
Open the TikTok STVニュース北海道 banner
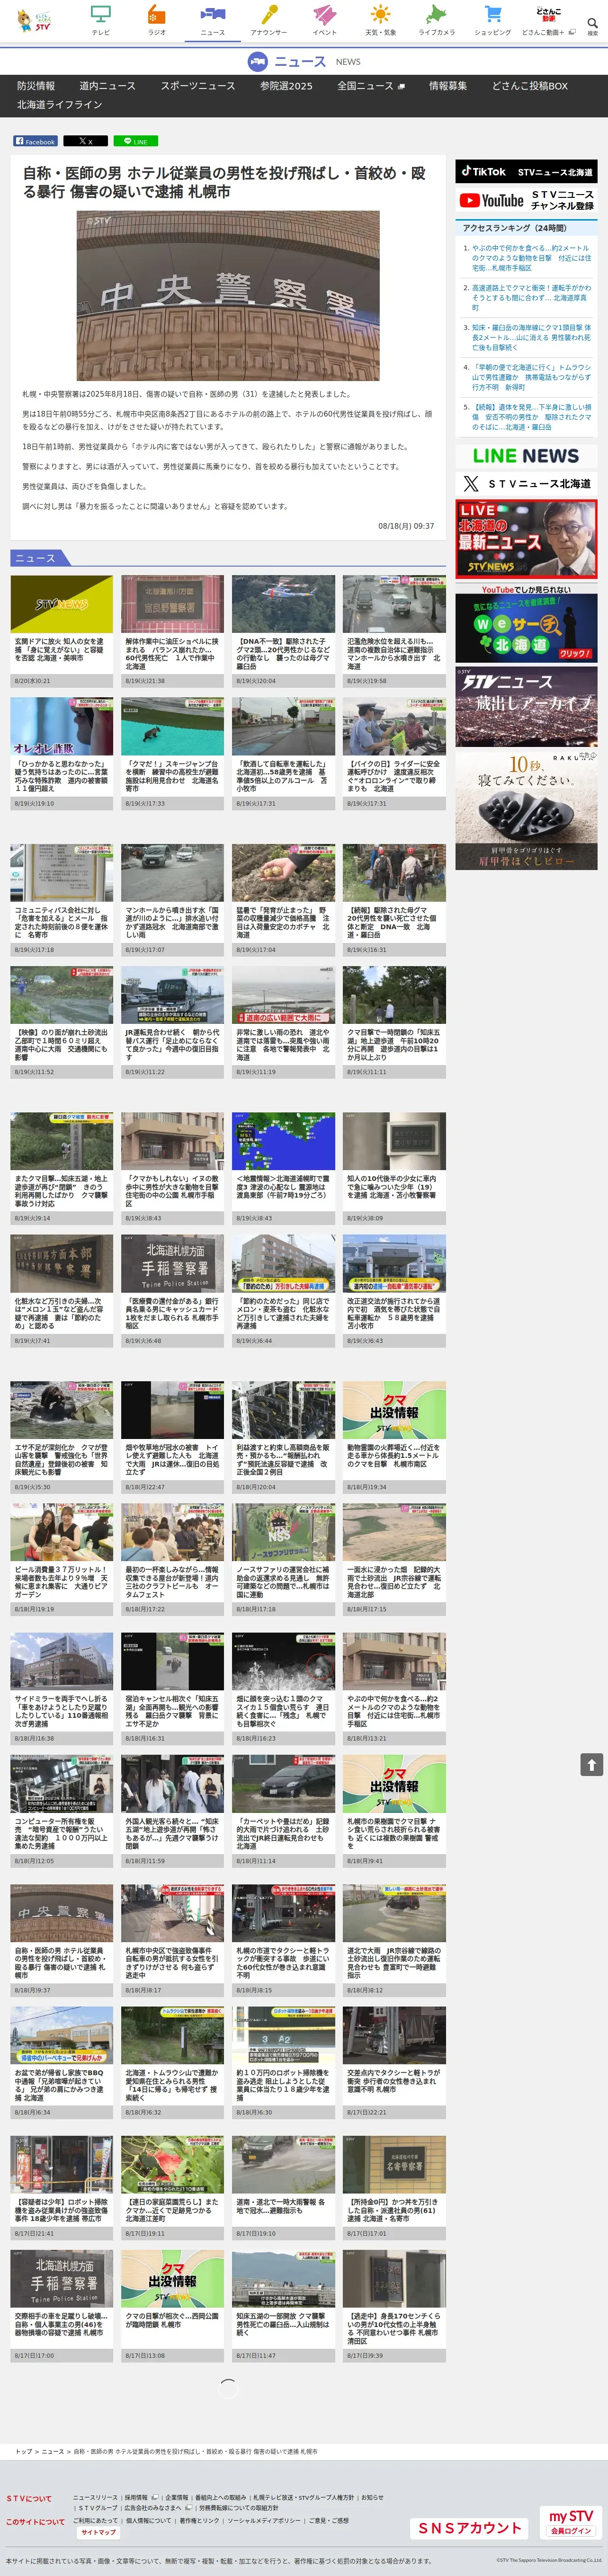(526, 171)
